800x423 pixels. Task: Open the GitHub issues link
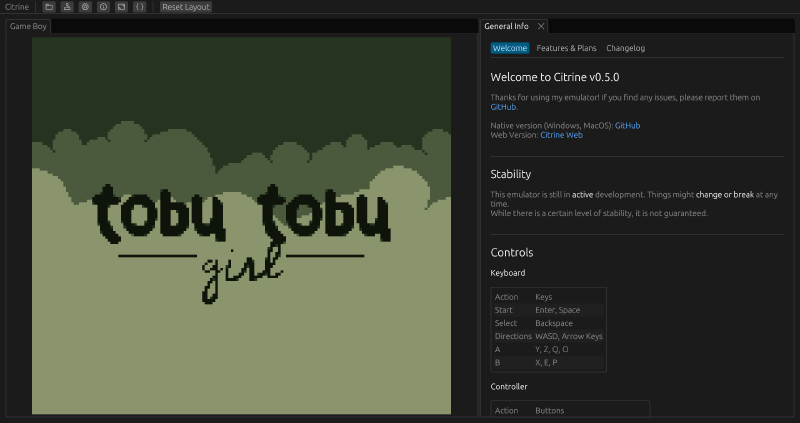click(503, 107)
